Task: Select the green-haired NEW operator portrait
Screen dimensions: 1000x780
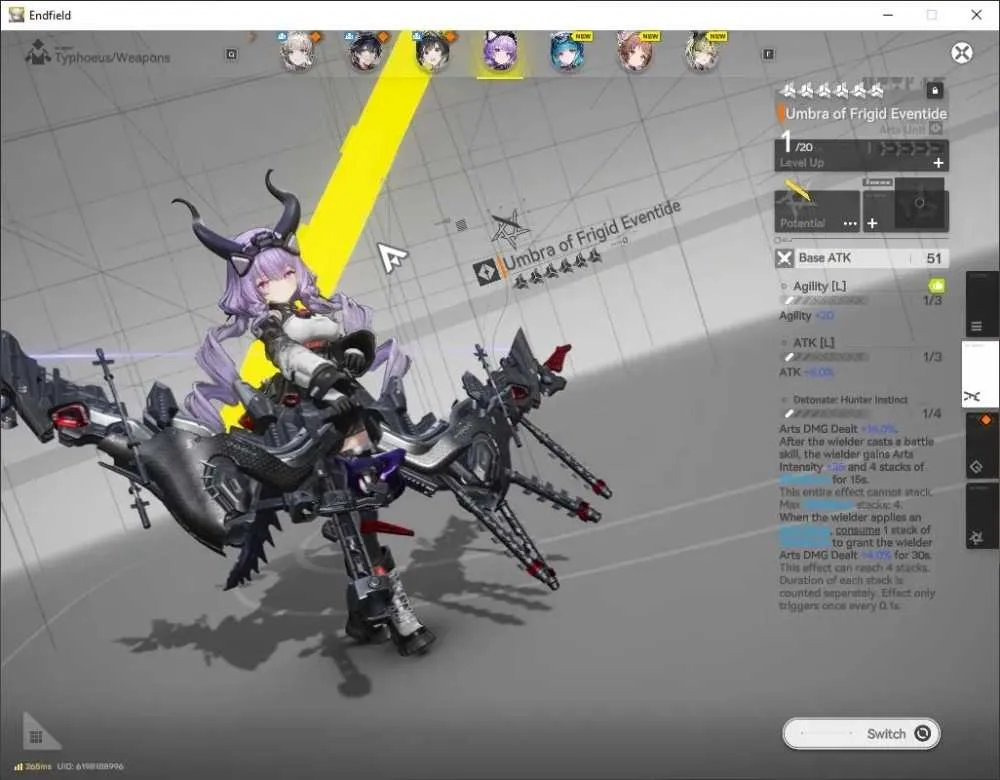Action: tap(702, 52)
